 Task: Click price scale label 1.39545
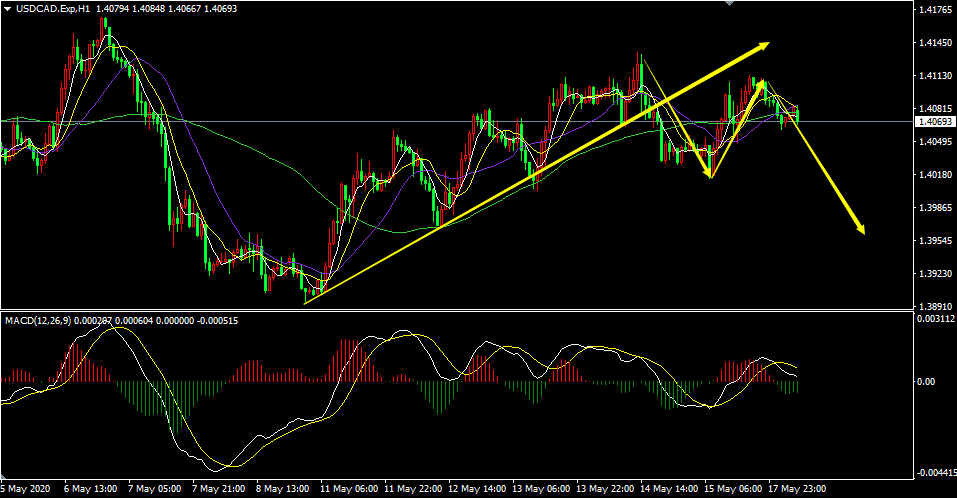coord(935,240)
